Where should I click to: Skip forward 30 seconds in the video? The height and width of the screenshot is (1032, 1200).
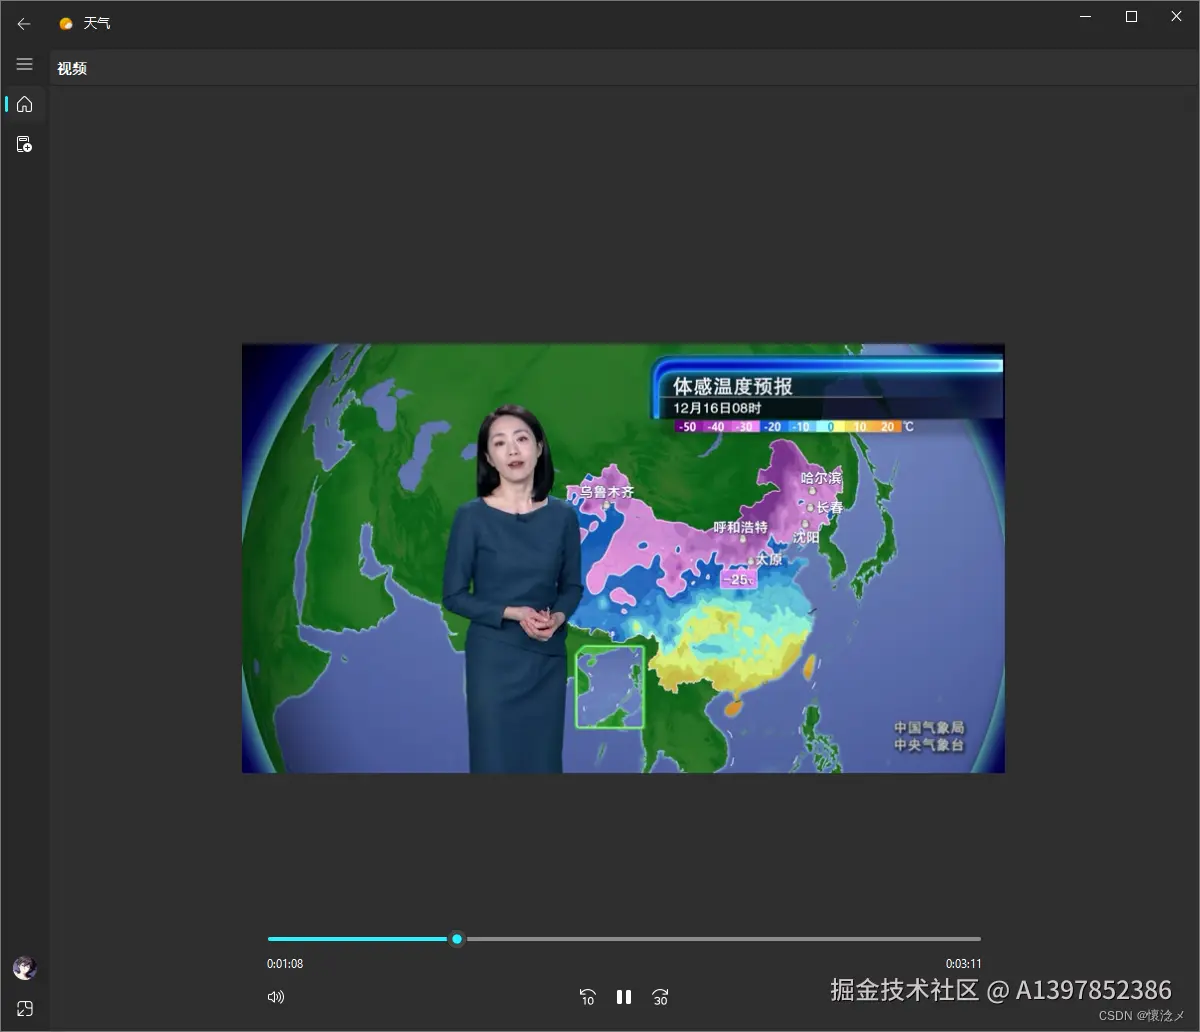click(660, 997)
